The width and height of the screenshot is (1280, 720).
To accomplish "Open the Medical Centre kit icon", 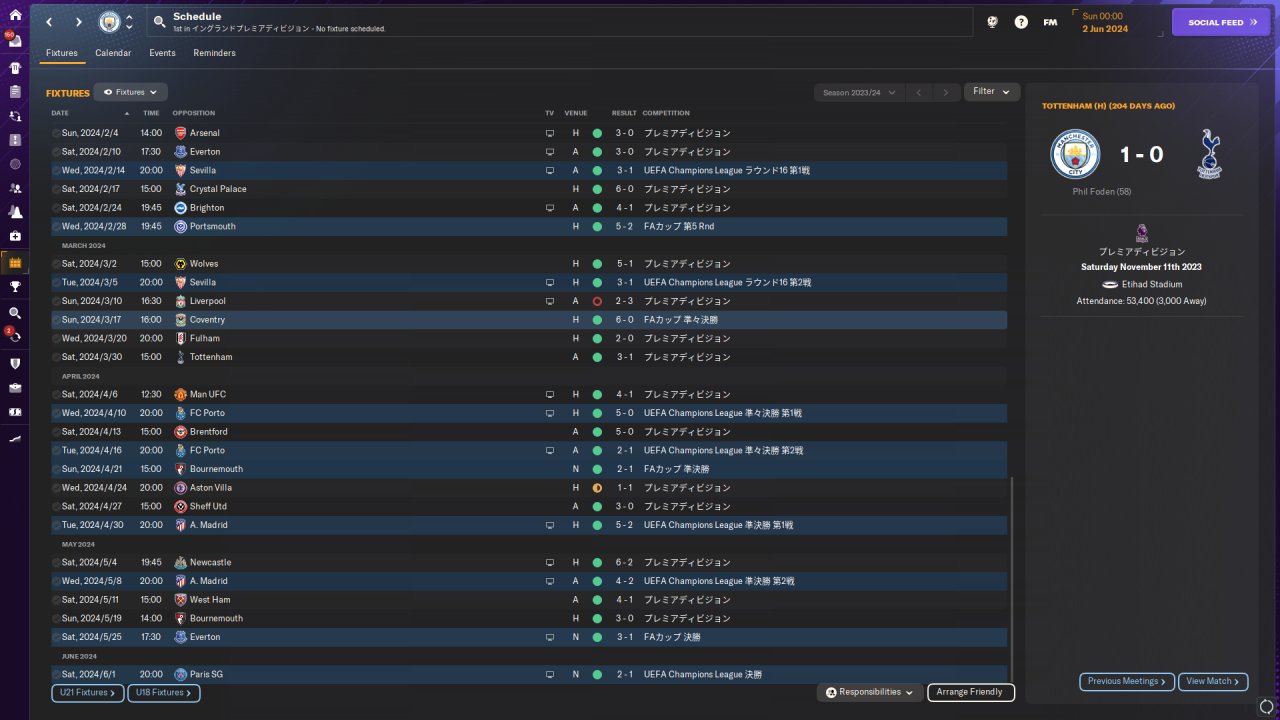I will click(x=15, y=236).
